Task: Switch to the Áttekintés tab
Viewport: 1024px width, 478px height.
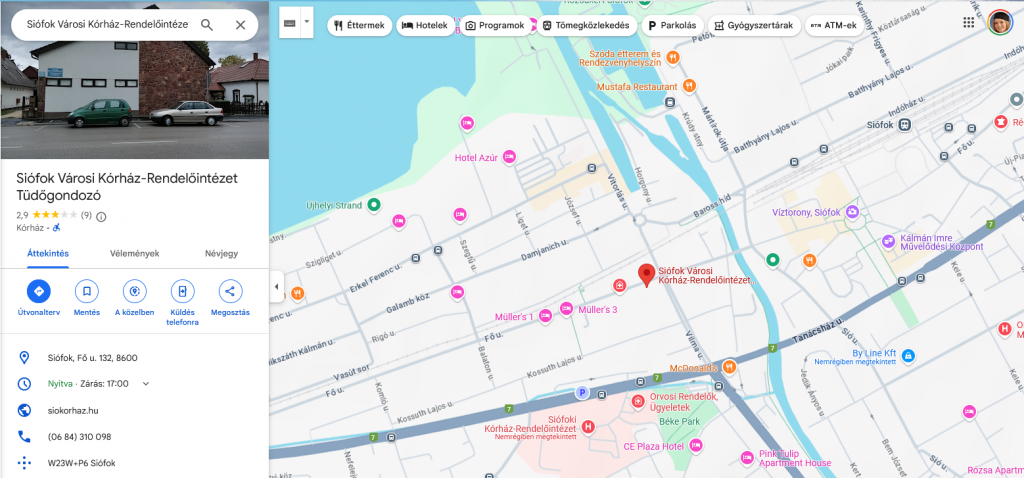Action: [x=48, y=253]
